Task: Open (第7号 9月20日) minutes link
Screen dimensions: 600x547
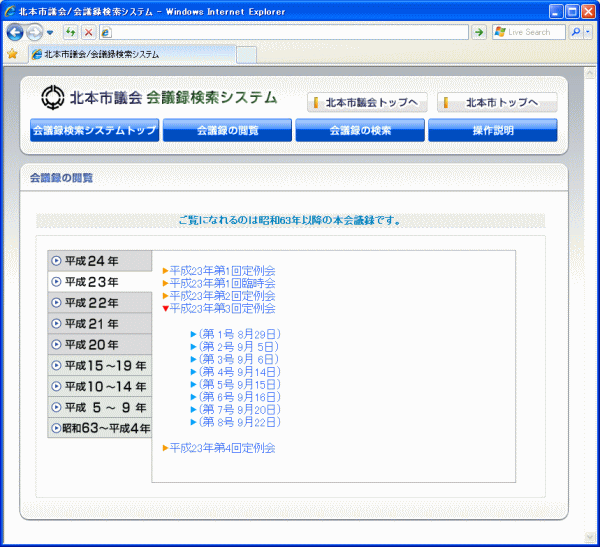Action: (240, 410)
